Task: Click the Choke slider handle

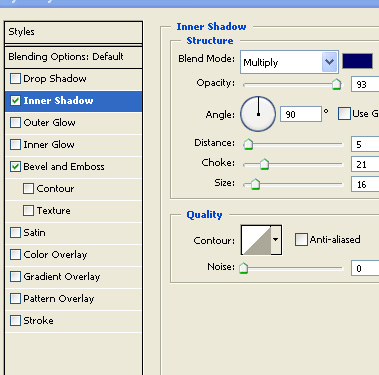Action: tap(264, 164)
